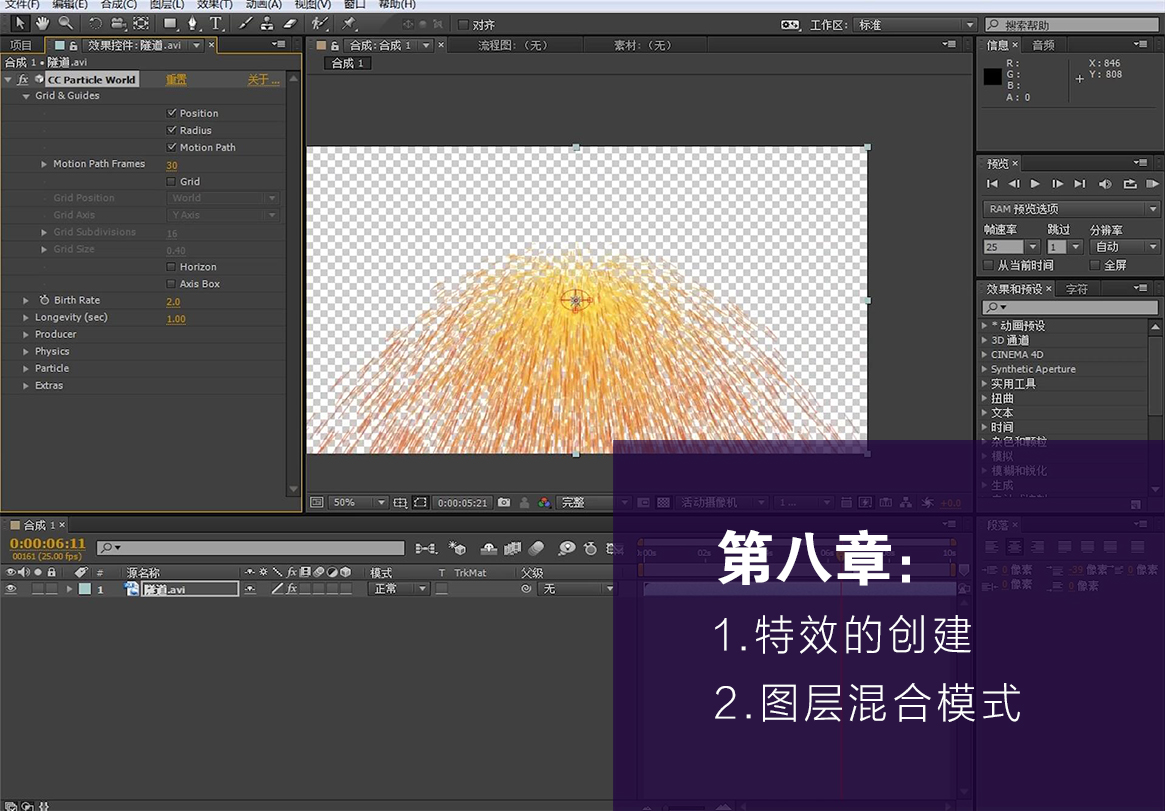Image resolution: width=1165 pixels, height=811 pixels.
Task: Click the always preview this view icon
Action: (317, 503)
